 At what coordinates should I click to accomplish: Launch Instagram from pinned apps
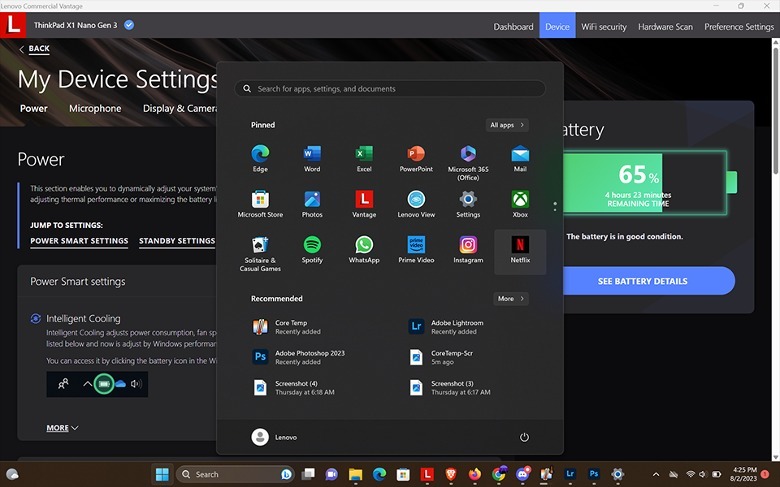tap(468, 249)
